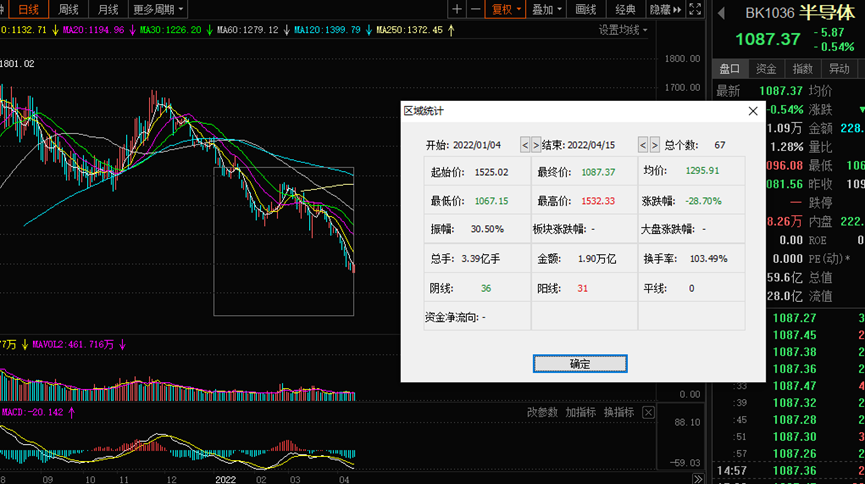Switch to the 资金 tab in side panel
Viewport: 865px width, 484px height.
pyautogui.click(x=766, y=68)
